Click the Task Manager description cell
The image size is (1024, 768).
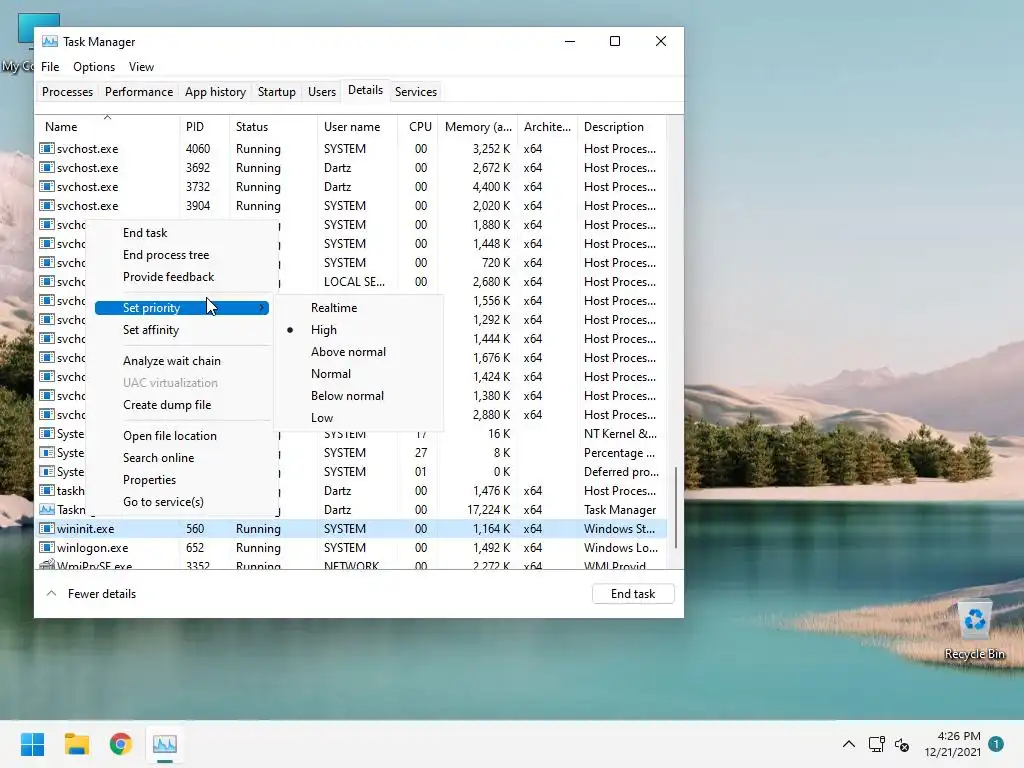click(x=620, y=509)
